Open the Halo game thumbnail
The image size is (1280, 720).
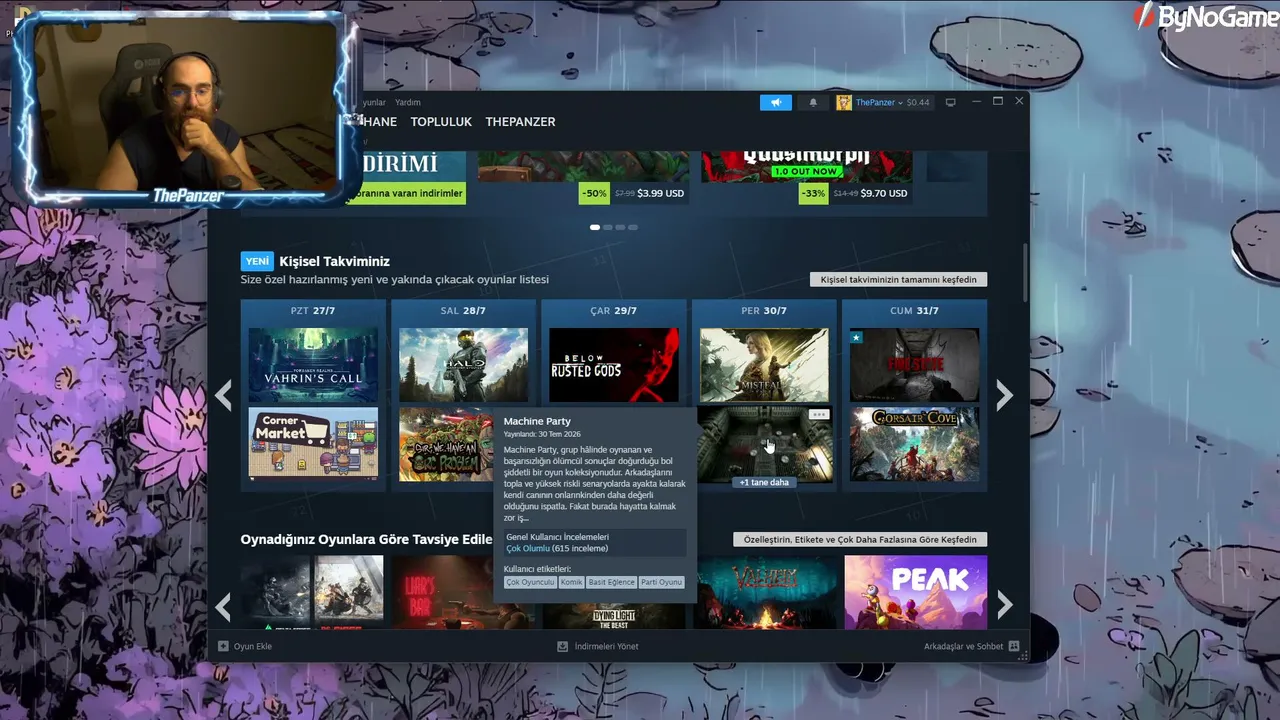(x=463, y=365)
